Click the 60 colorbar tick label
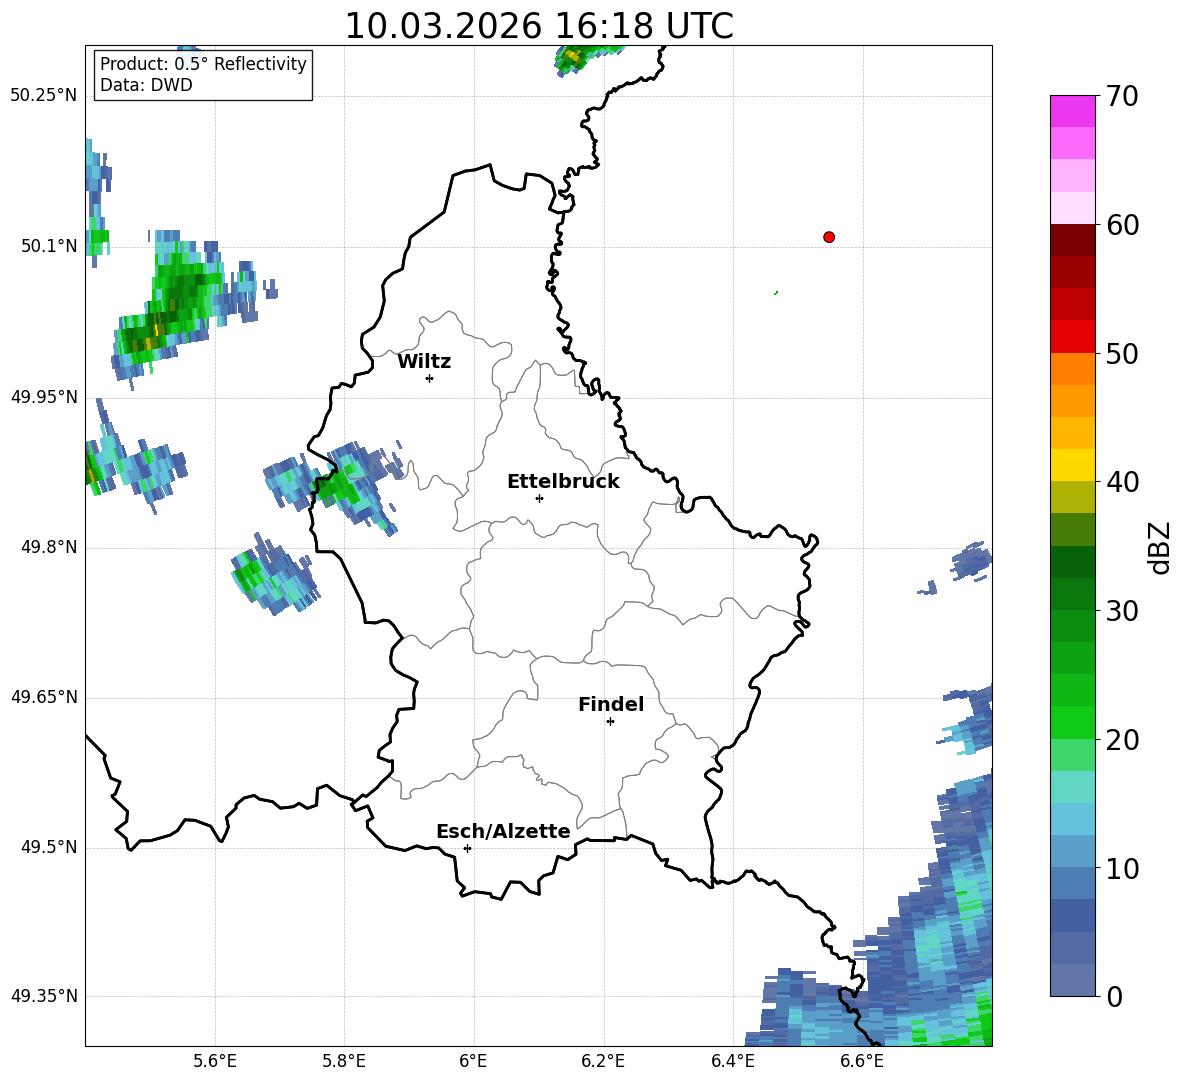This screenshot has width=1184, height=1081. [x=1121, y=225]
